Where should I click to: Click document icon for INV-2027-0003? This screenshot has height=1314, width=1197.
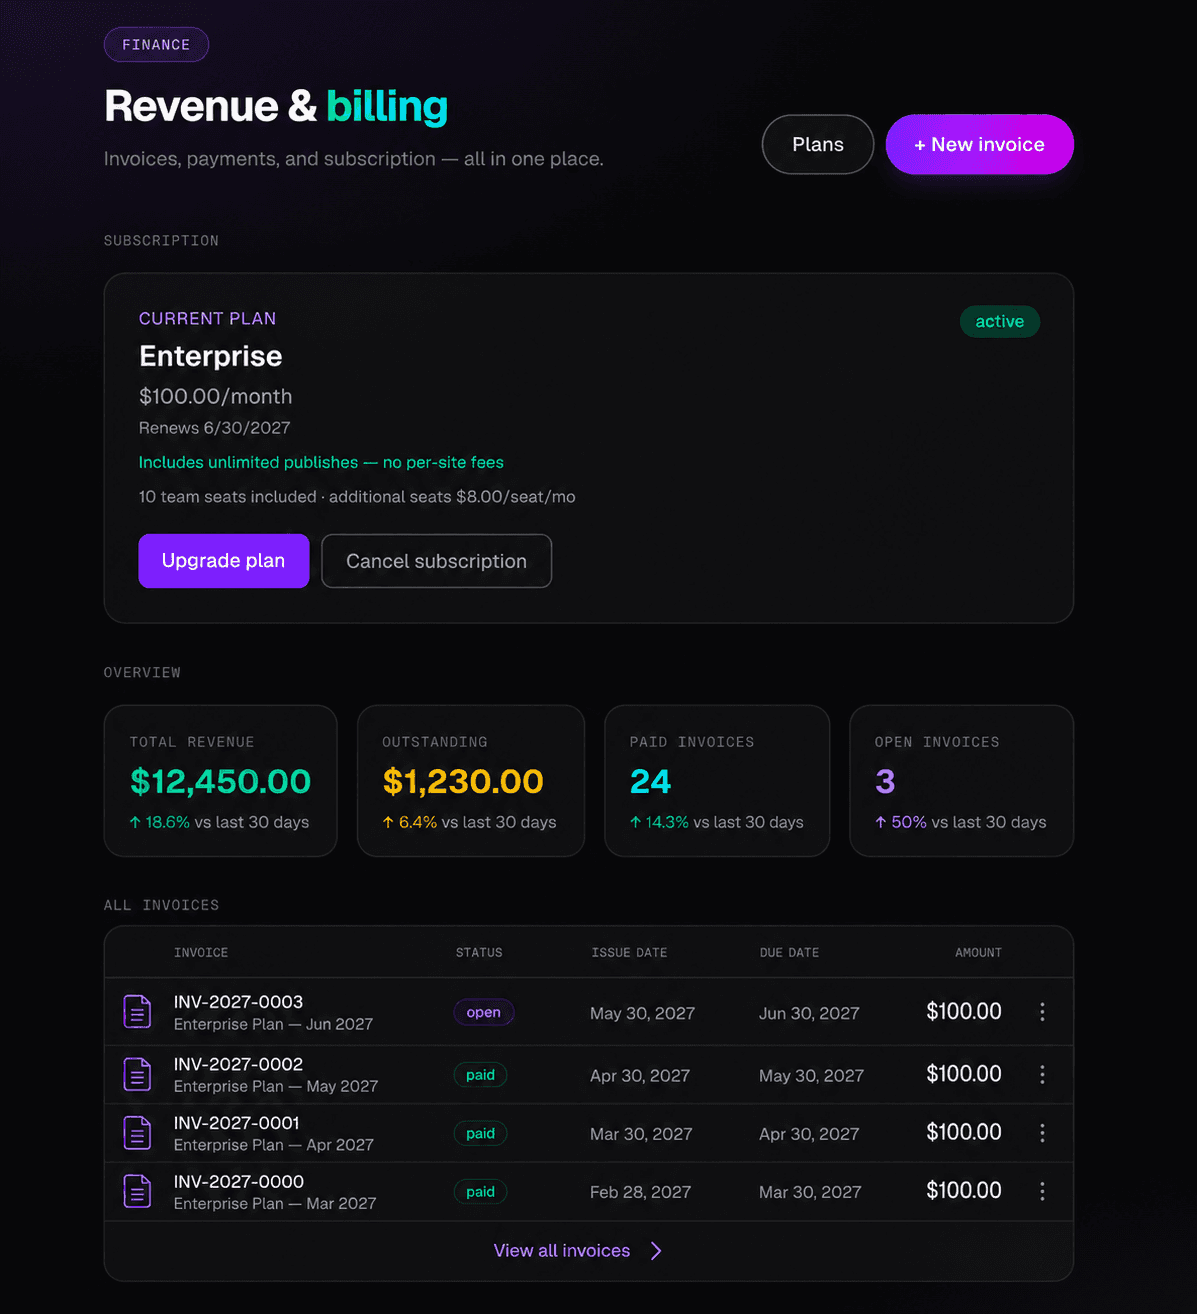click(137, 1012)
